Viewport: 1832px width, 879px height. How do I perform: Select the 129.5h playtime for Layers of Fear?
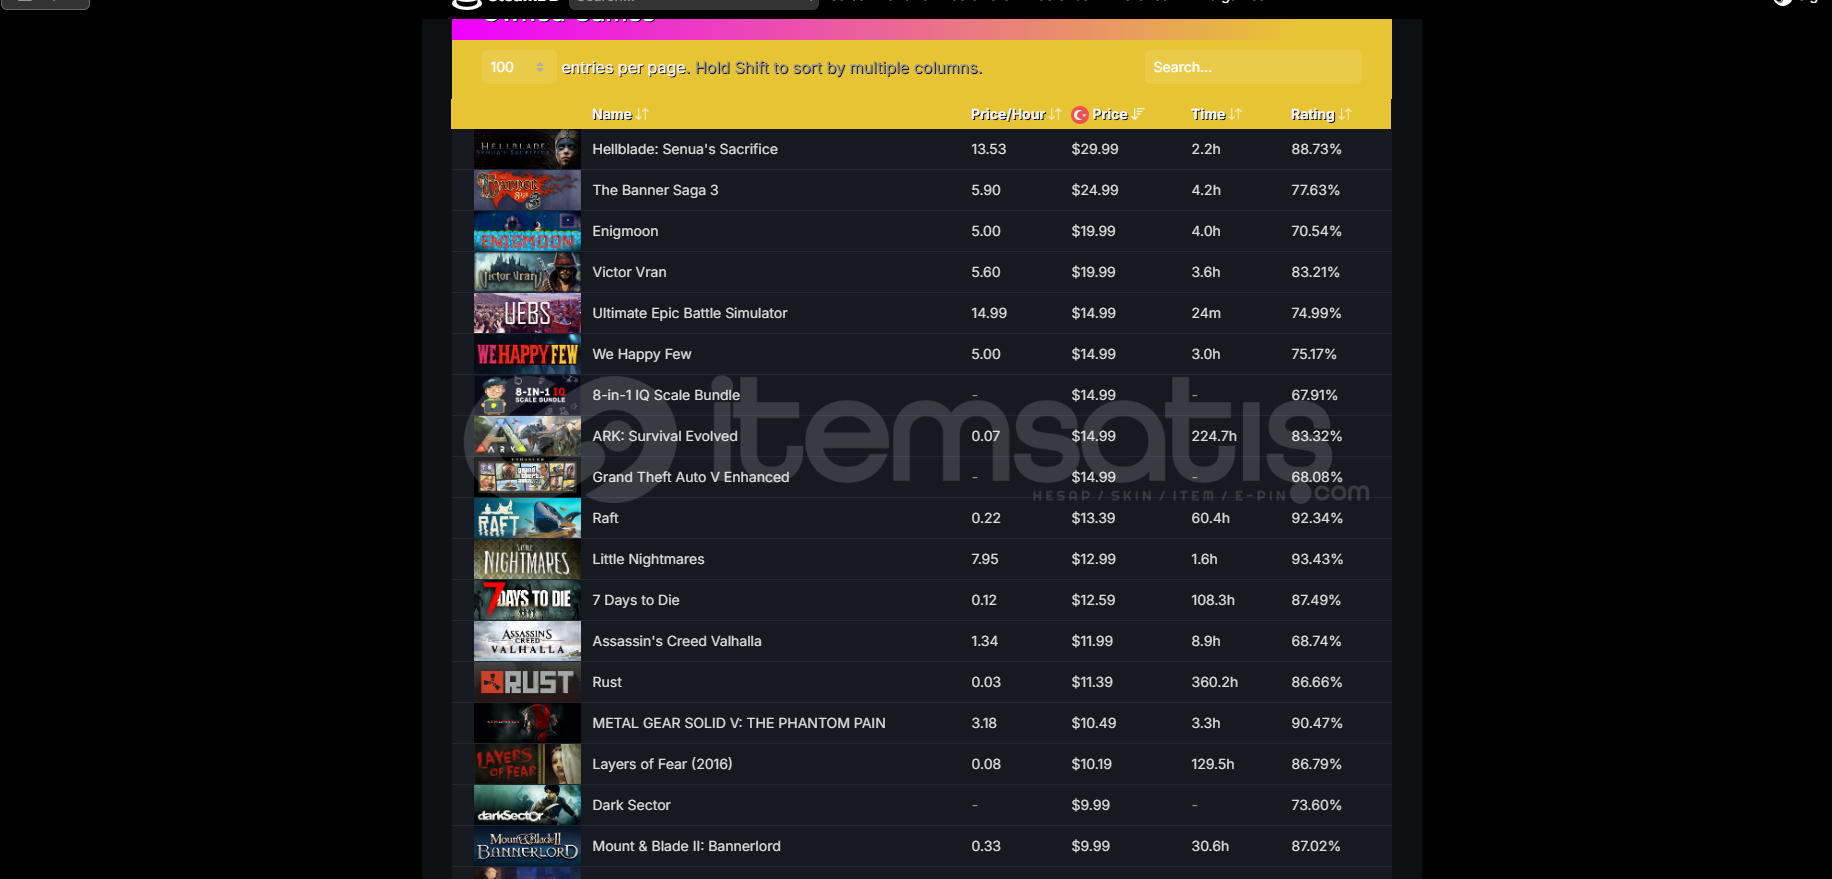tap(1213, 764)
